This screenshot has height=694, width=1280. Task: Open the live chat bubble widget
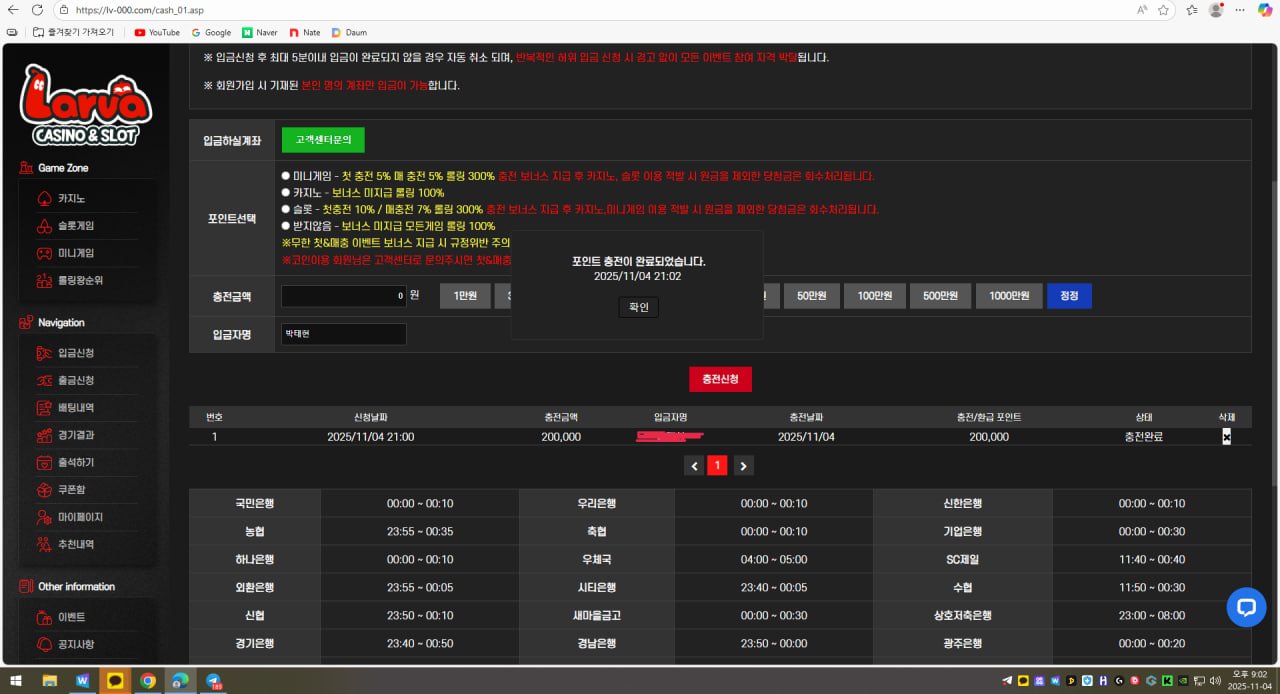(1246, 607)
